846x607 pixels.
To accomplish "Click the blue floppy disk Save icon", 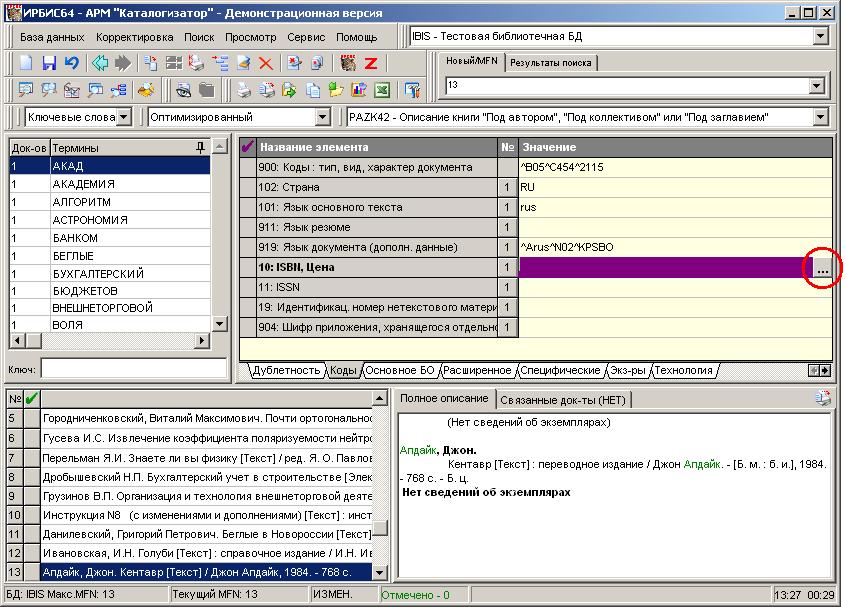I will click(x=49, y=63).
